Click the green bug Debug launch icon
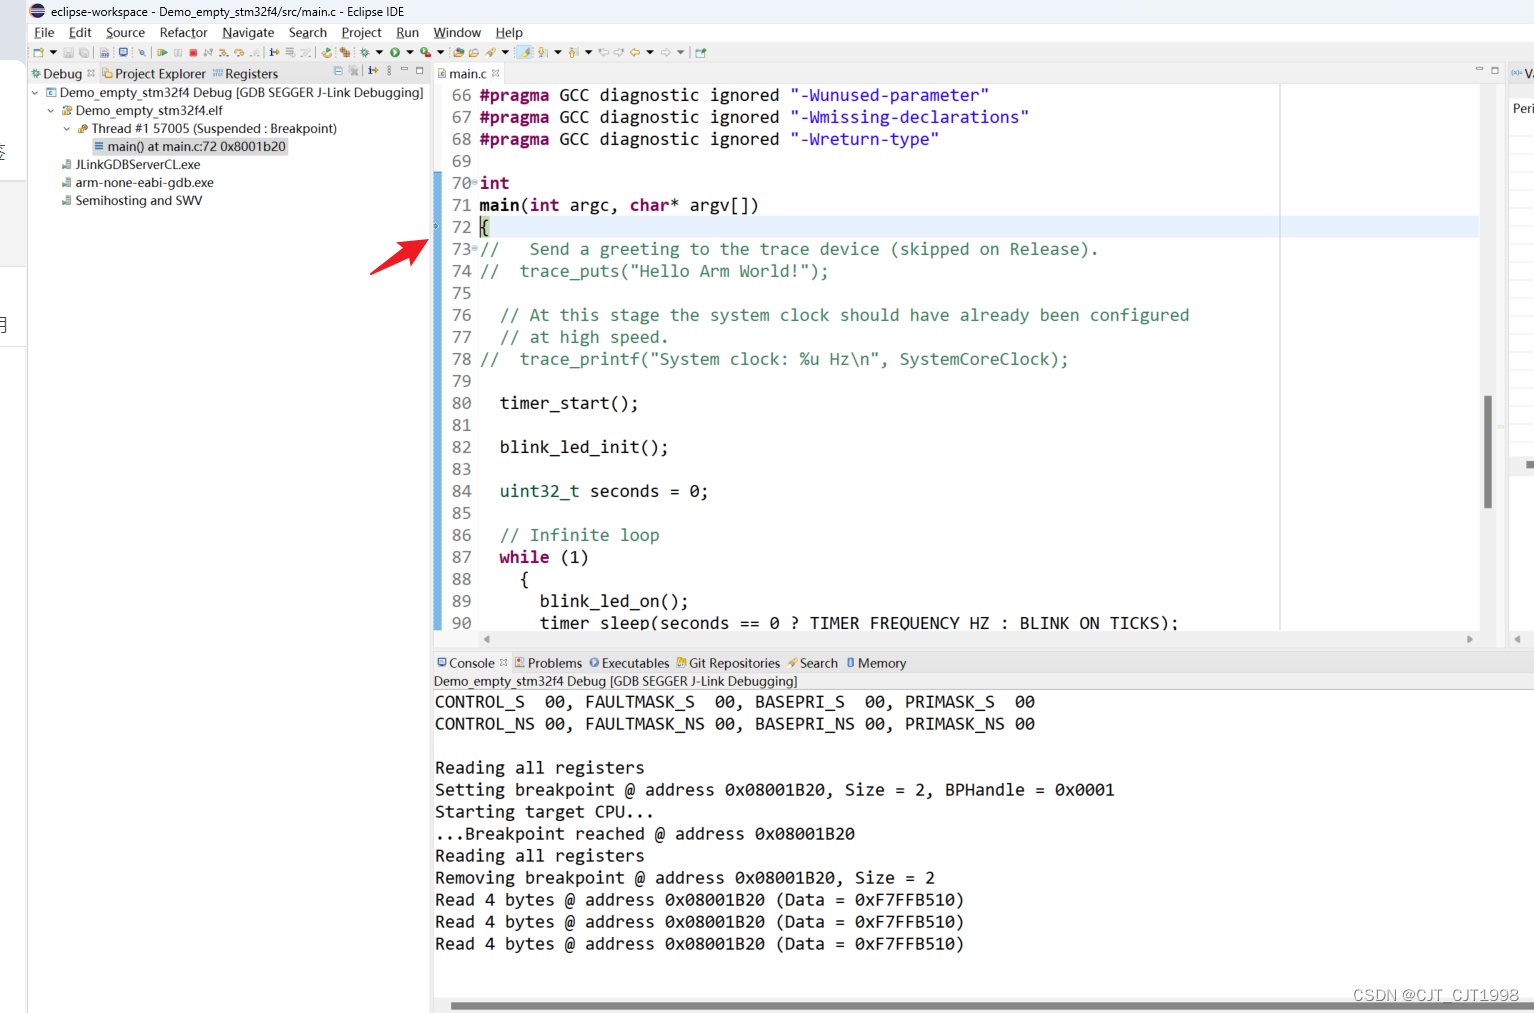This screenshot has height=1013, width=1534. tap(365, 52)
